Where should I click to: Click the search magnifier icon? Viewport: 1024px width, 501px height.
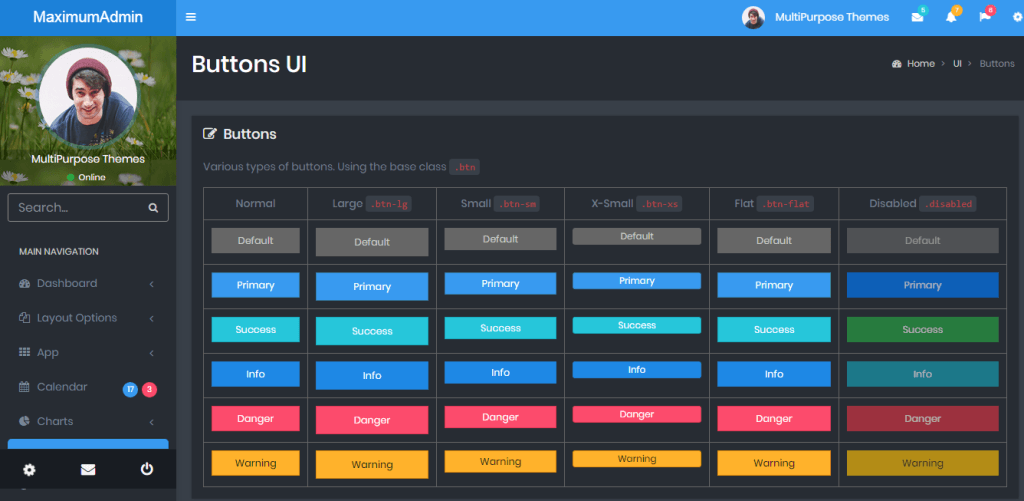[153, 208]
